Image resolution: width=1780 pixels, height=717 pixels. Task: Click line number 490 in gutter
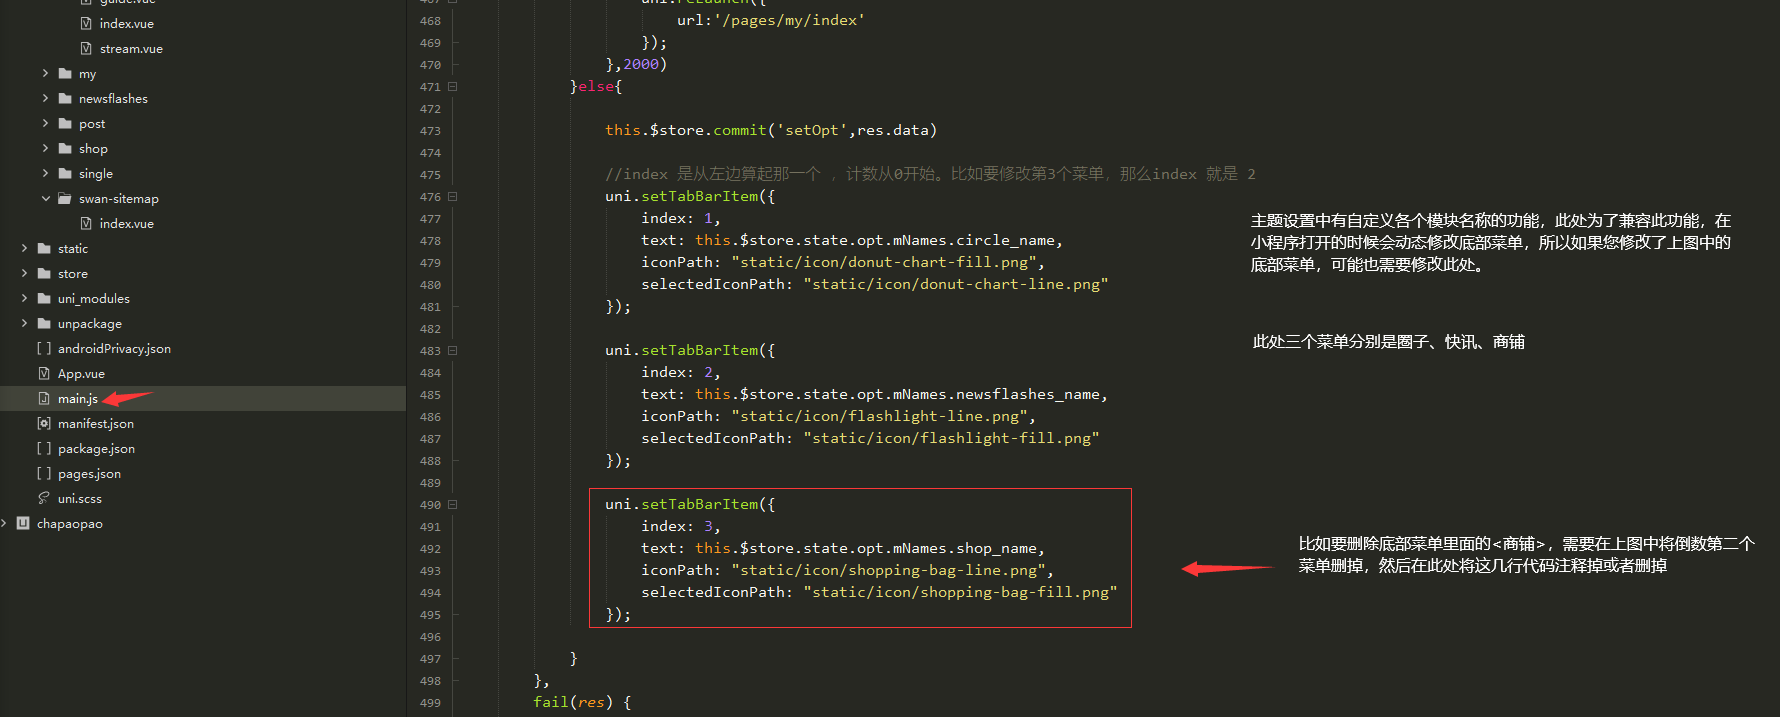[x=430, y=505]
